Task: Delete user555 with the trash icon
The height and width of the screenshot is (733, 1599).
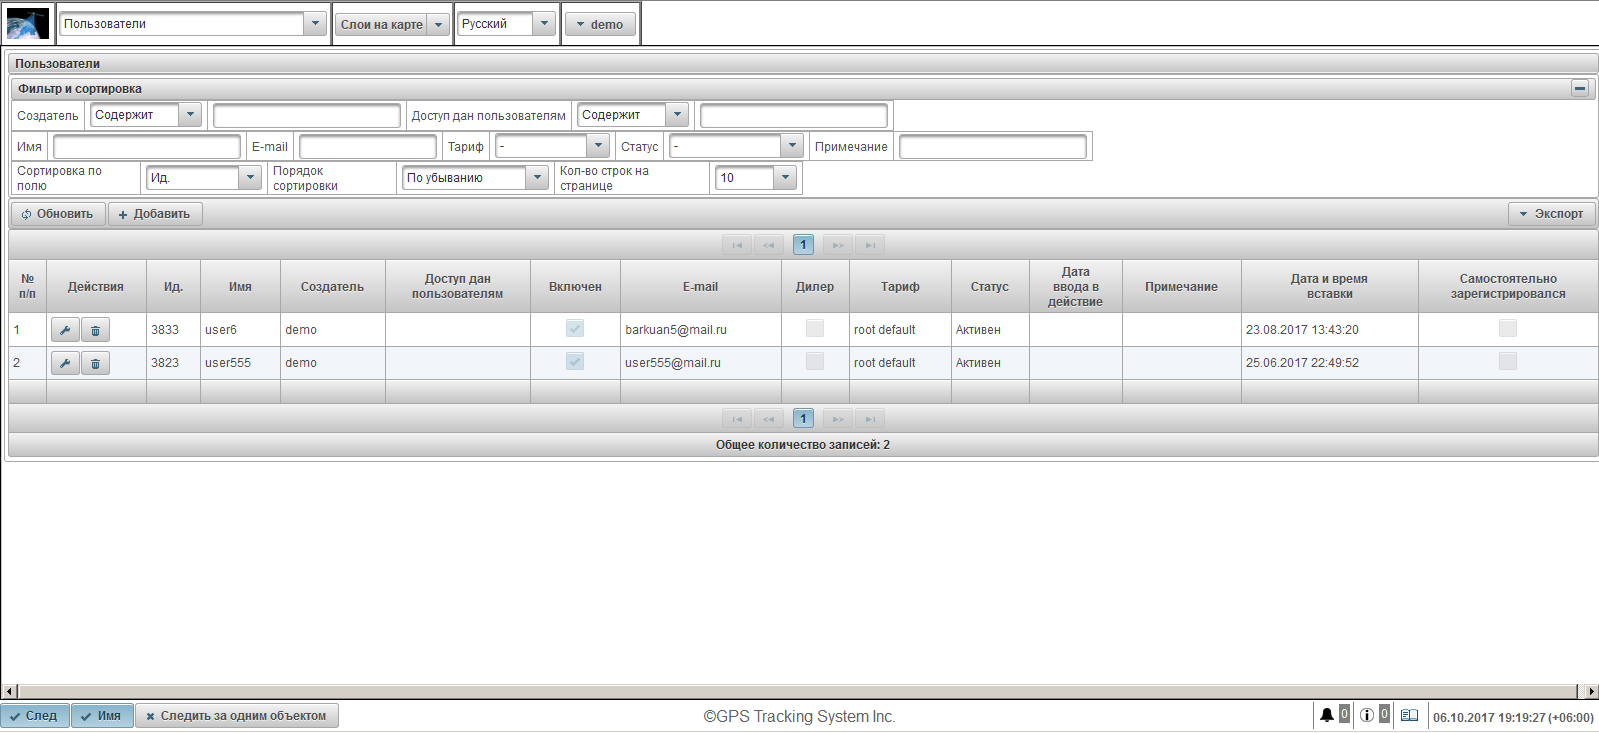Action: pos(95,363)
